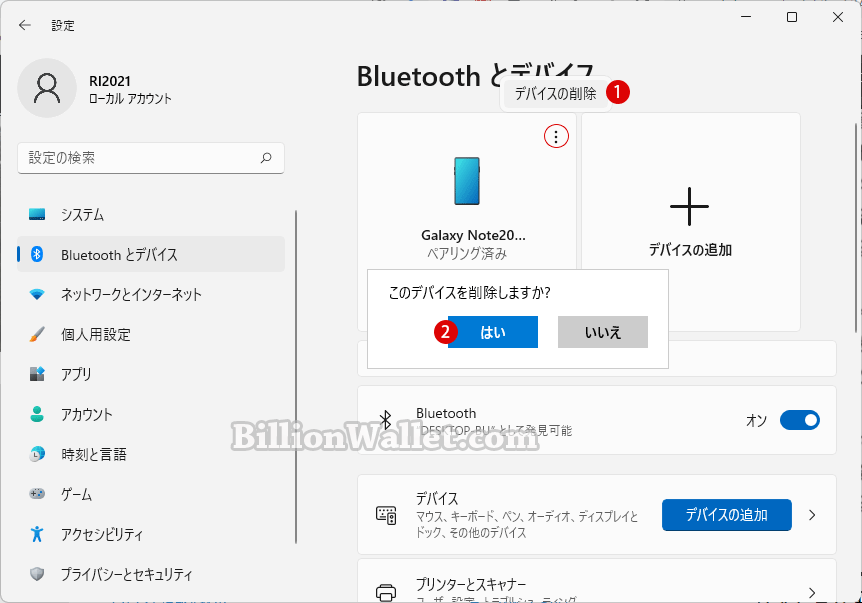Click the user profile avatar
This screenshot has width=862, height=603.
click(47, 88)
